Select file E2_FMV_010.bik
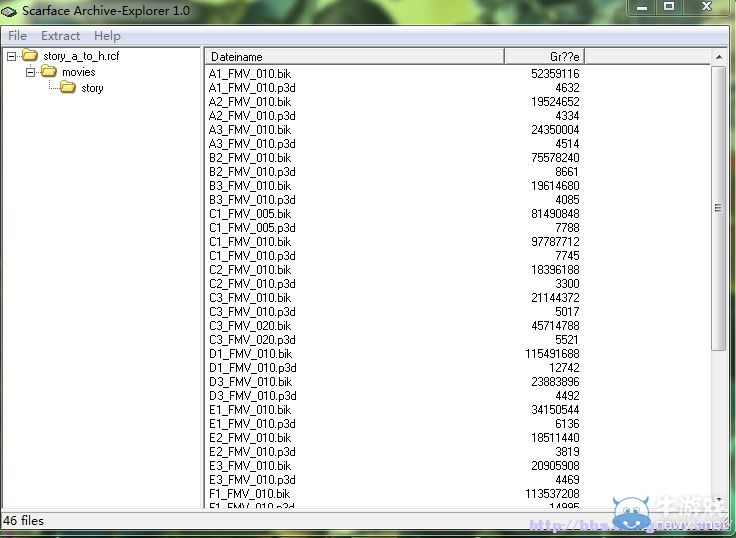 [250, 438]
